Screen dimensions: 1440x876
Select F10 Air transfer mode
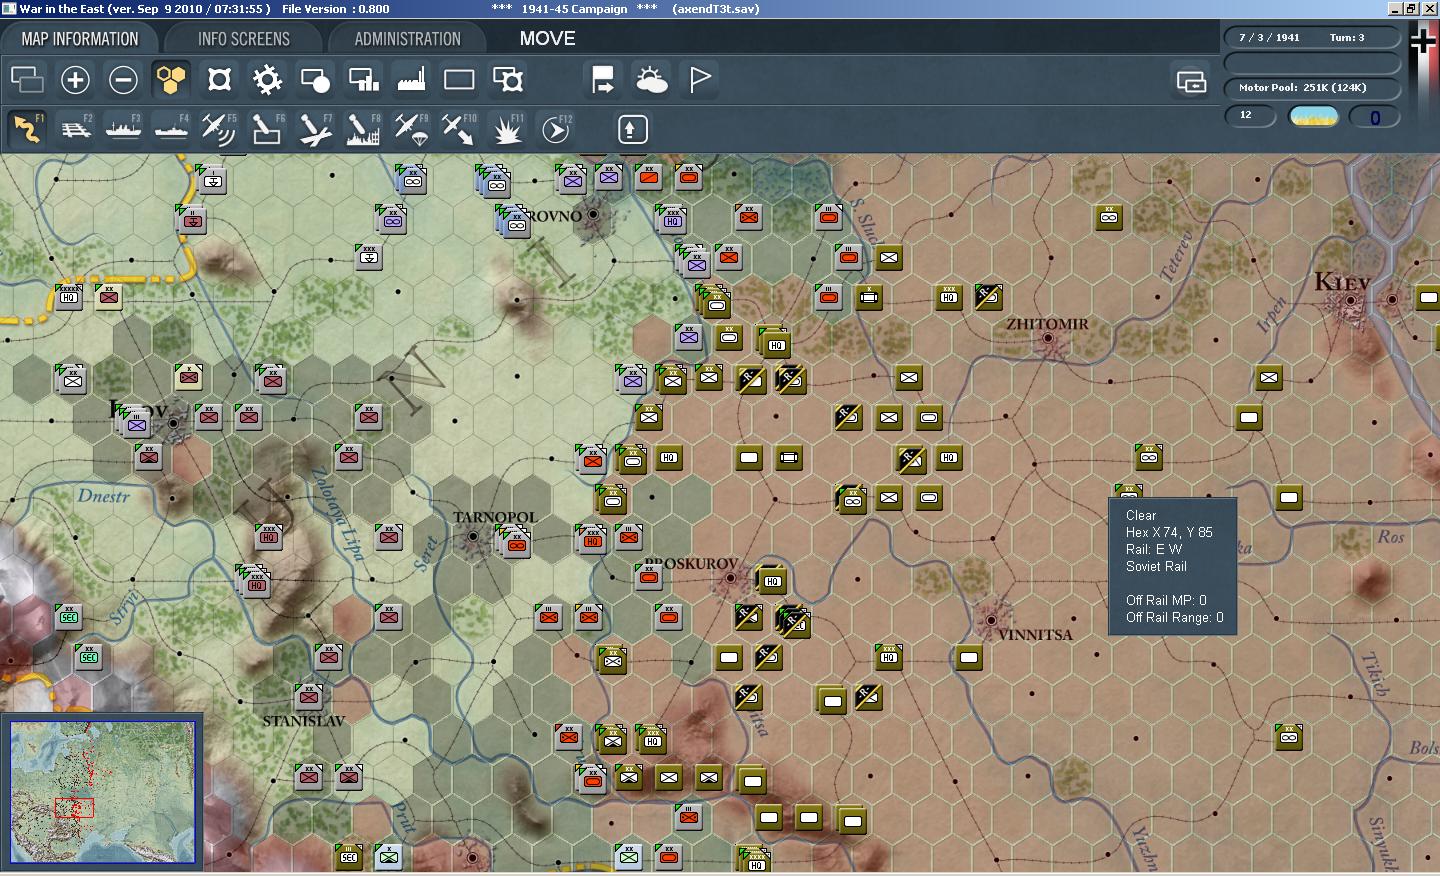pos(459,129)
